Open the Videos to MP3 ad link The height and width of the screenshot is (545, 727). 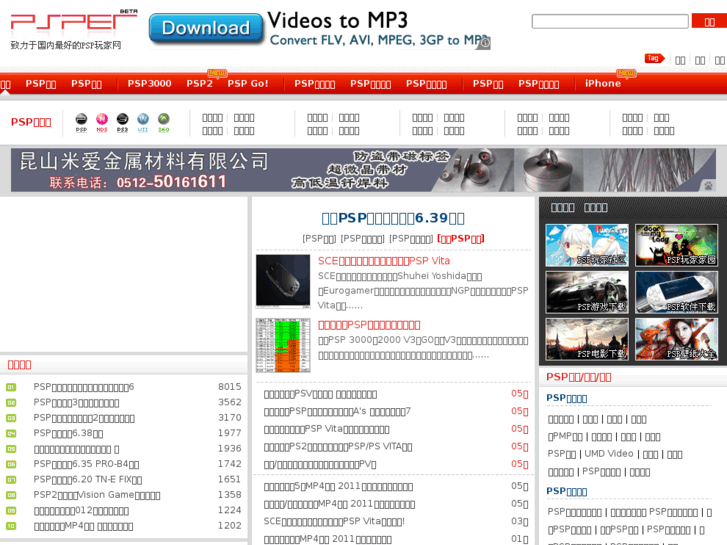pos(338,20)
